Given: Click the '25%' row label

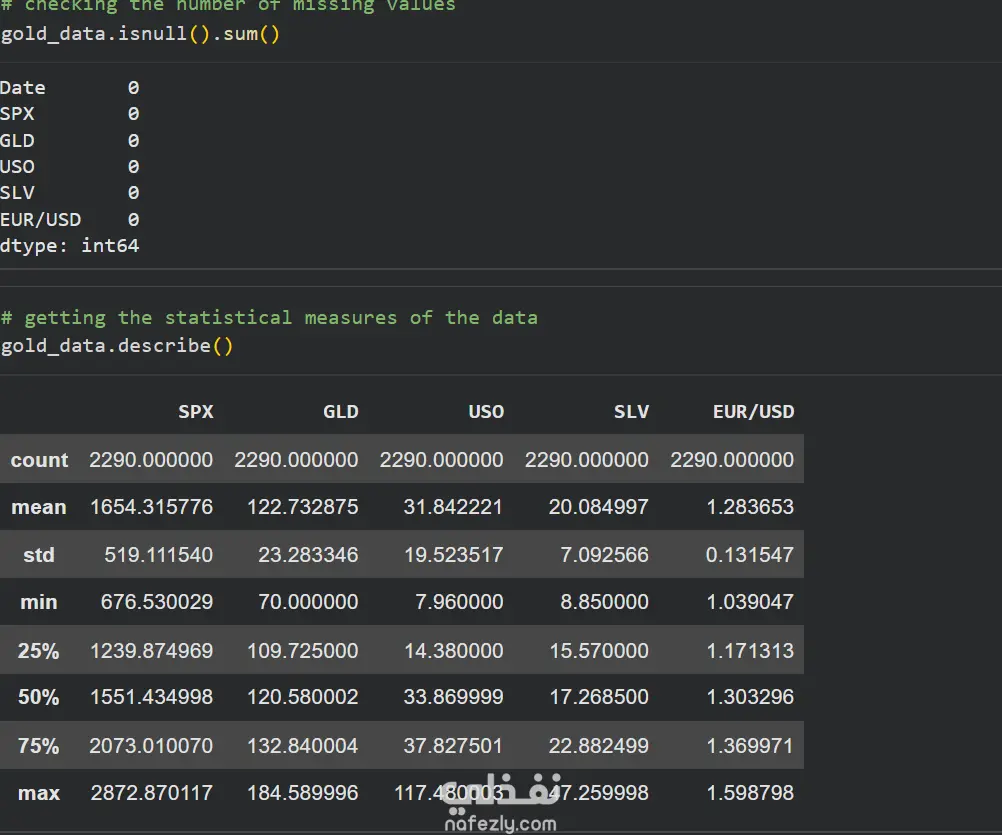Looking at the screenshot, I should (x=38, y=650).
